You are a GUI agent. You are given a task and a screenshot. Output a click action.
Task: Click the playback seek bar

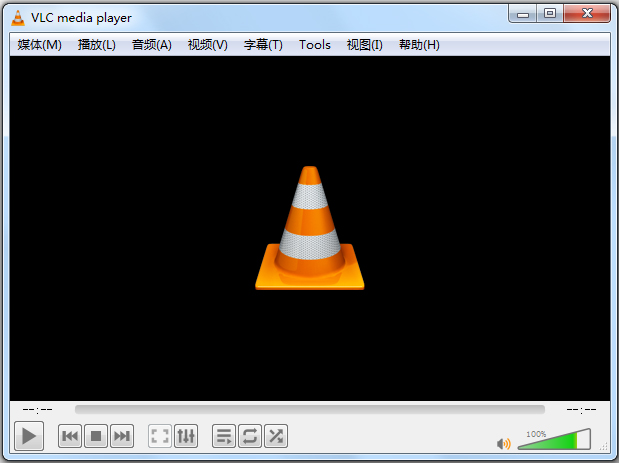pyautogui.click(x=310, y=409)
